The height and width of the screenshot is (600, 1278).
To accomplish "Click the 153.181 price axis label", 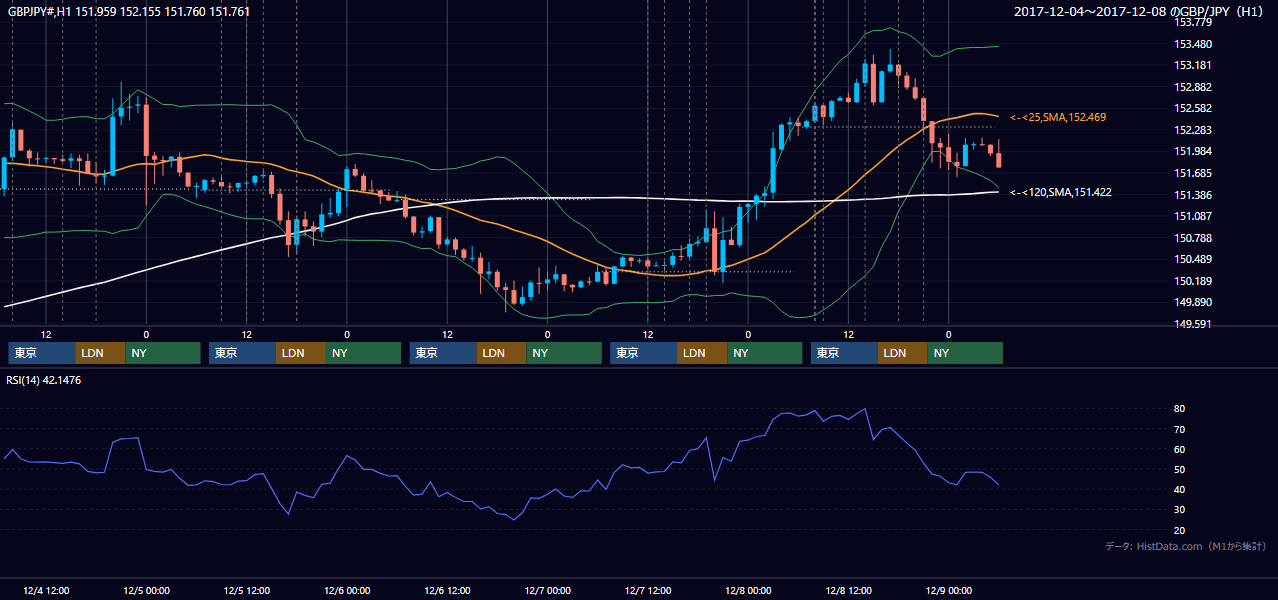I will coord(1192,66).
